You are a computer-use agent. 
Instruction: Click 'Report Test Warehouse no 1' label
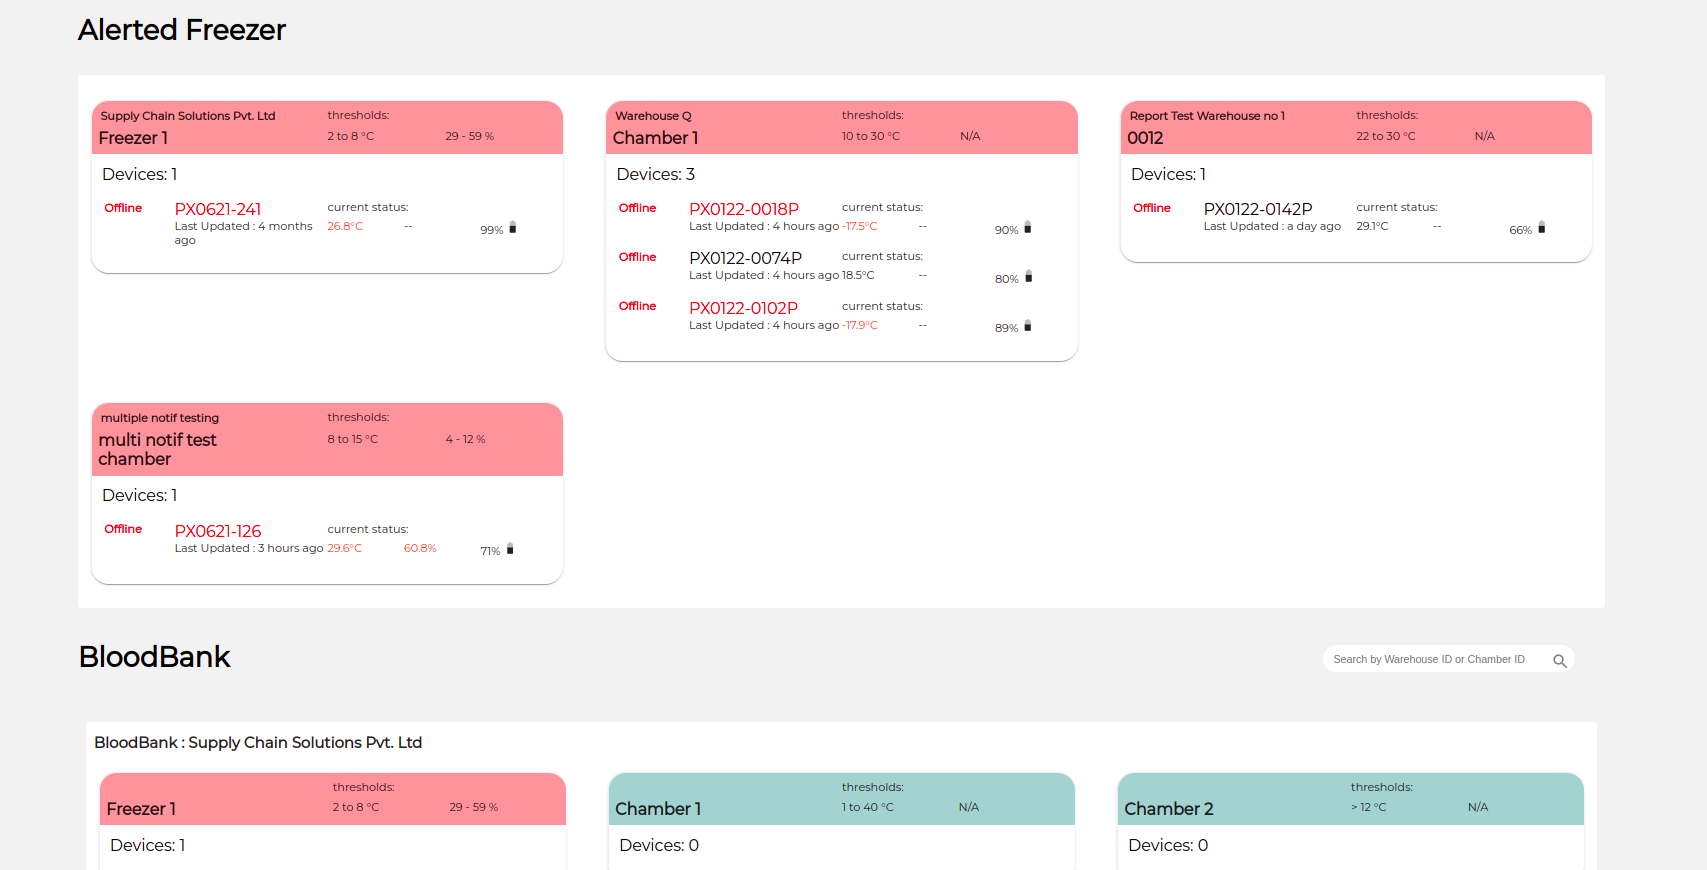click(x=1207, y=116)
